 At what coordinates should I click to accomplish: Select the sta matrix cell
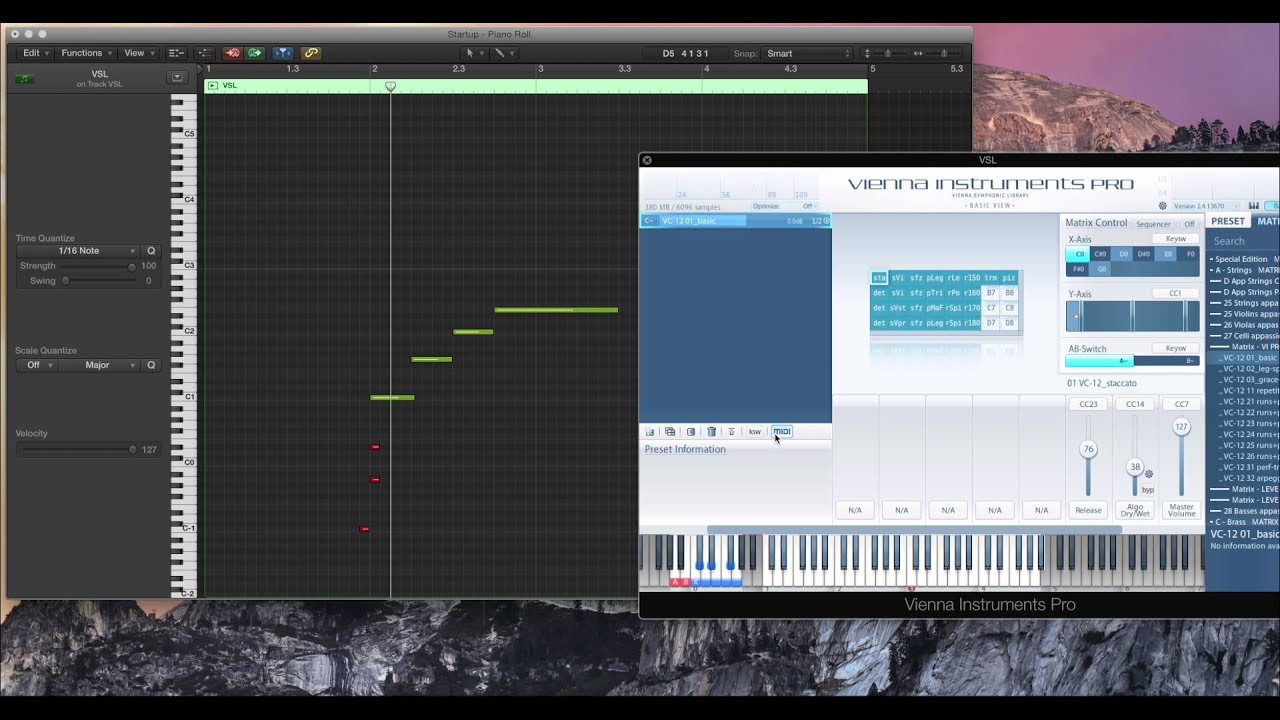pyautogui.click(x=879, y=278)
